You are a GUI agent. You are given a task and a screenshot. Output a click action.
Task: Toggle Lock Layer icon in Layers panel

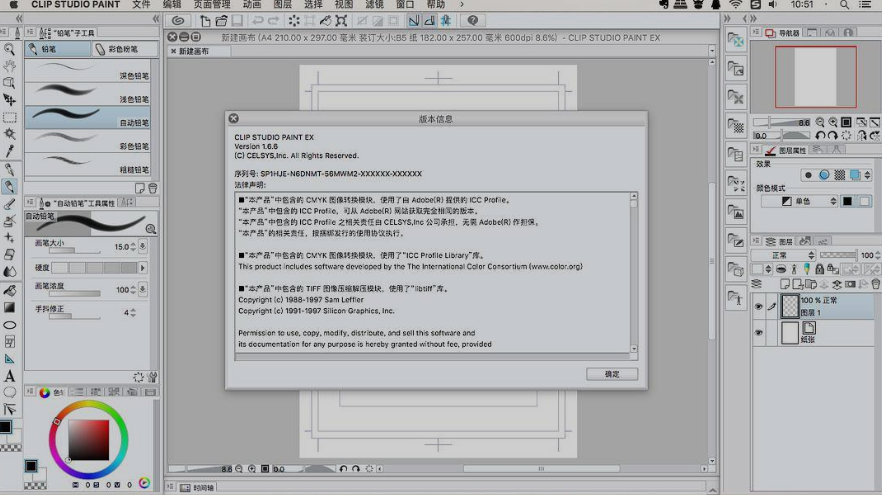(820, 269)
